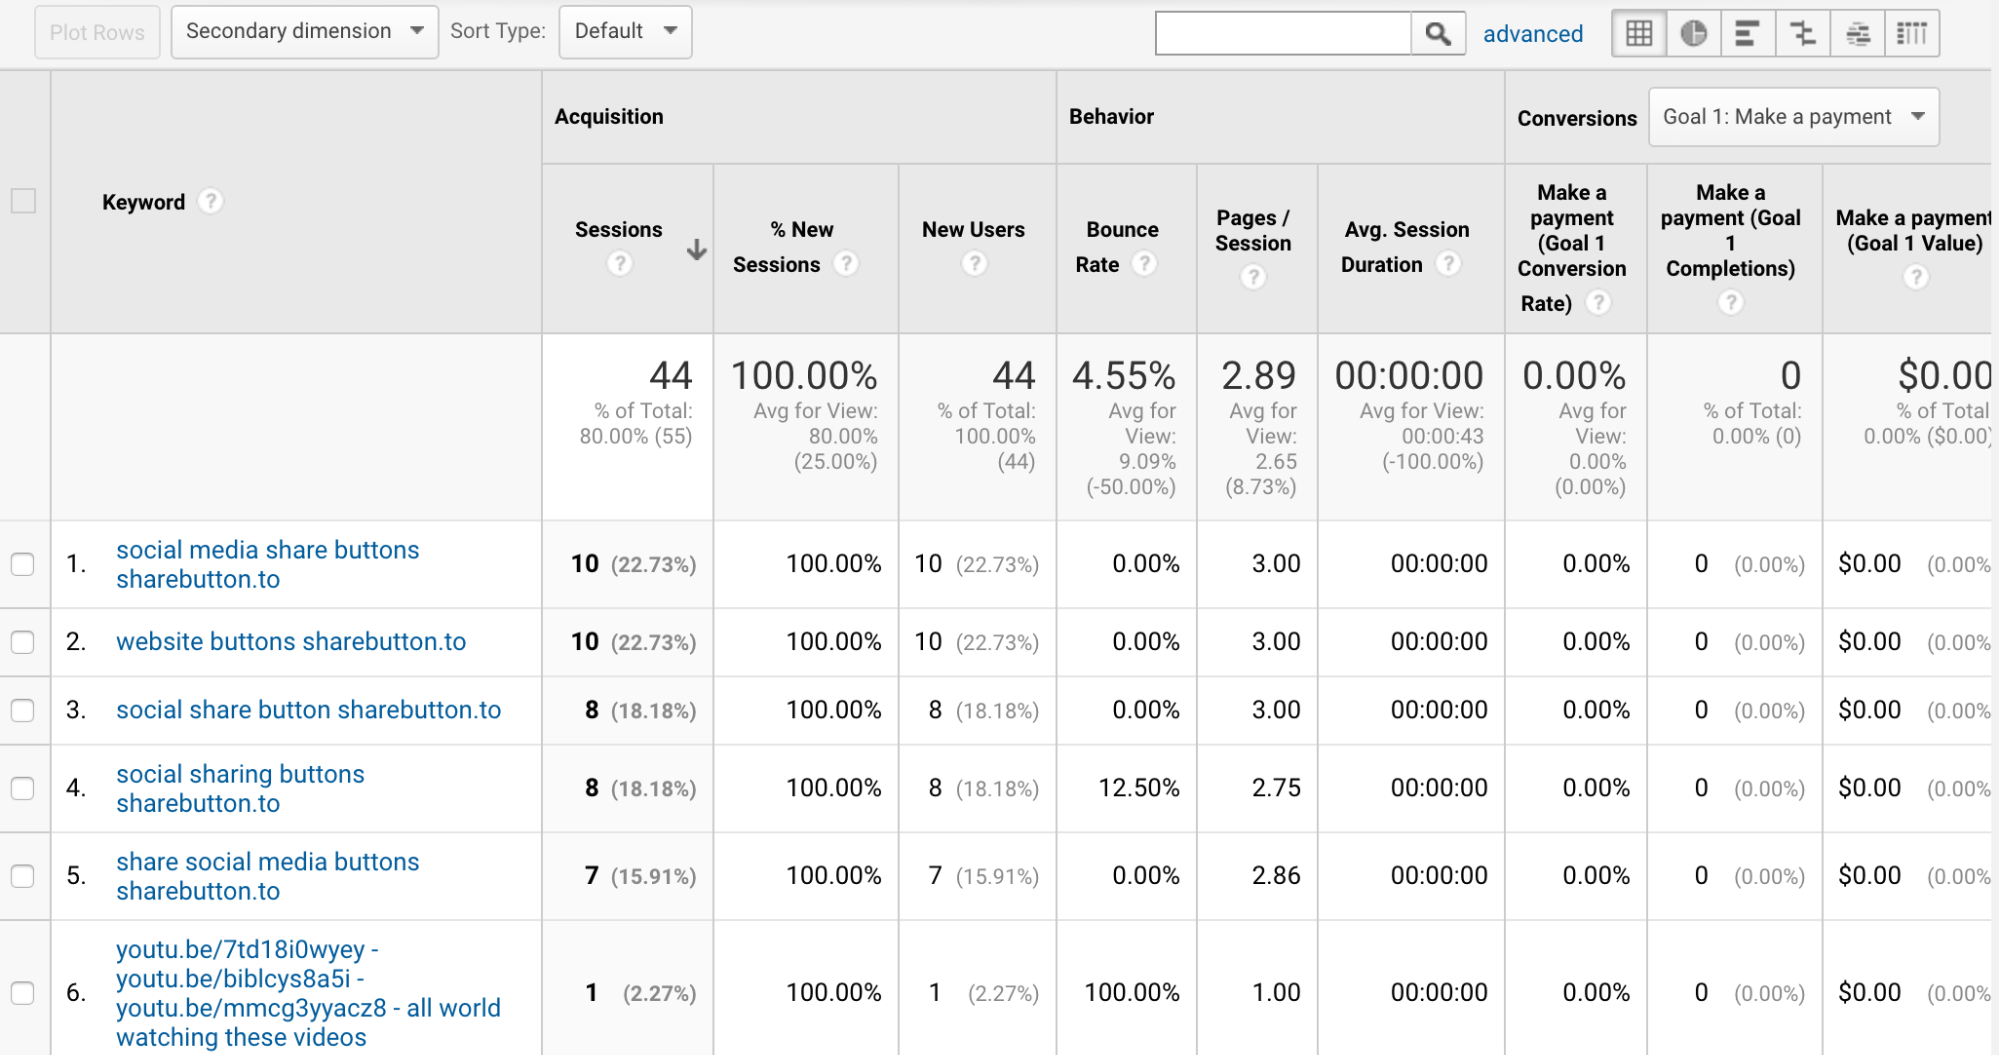Click the 4.55% total bounce rate
This screenshot has height=1055, width=1999.
1124,376
